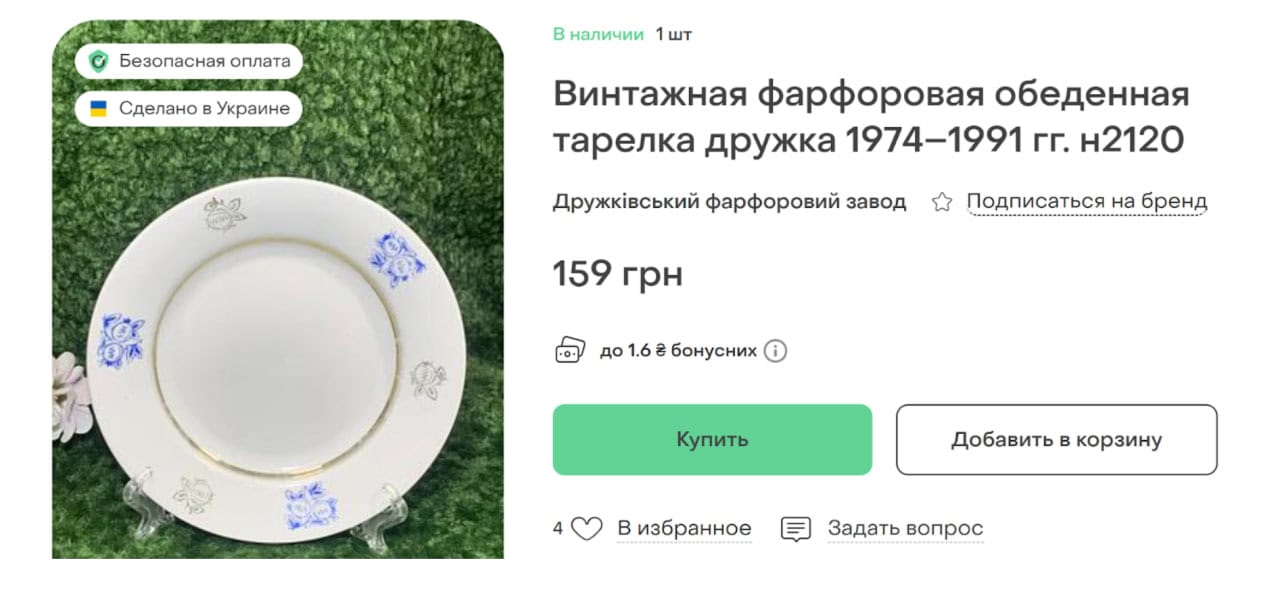Viewport: 1280px width, 596px height.
Task: Click the Ukrainian flag icon
Action: [98, 108]
